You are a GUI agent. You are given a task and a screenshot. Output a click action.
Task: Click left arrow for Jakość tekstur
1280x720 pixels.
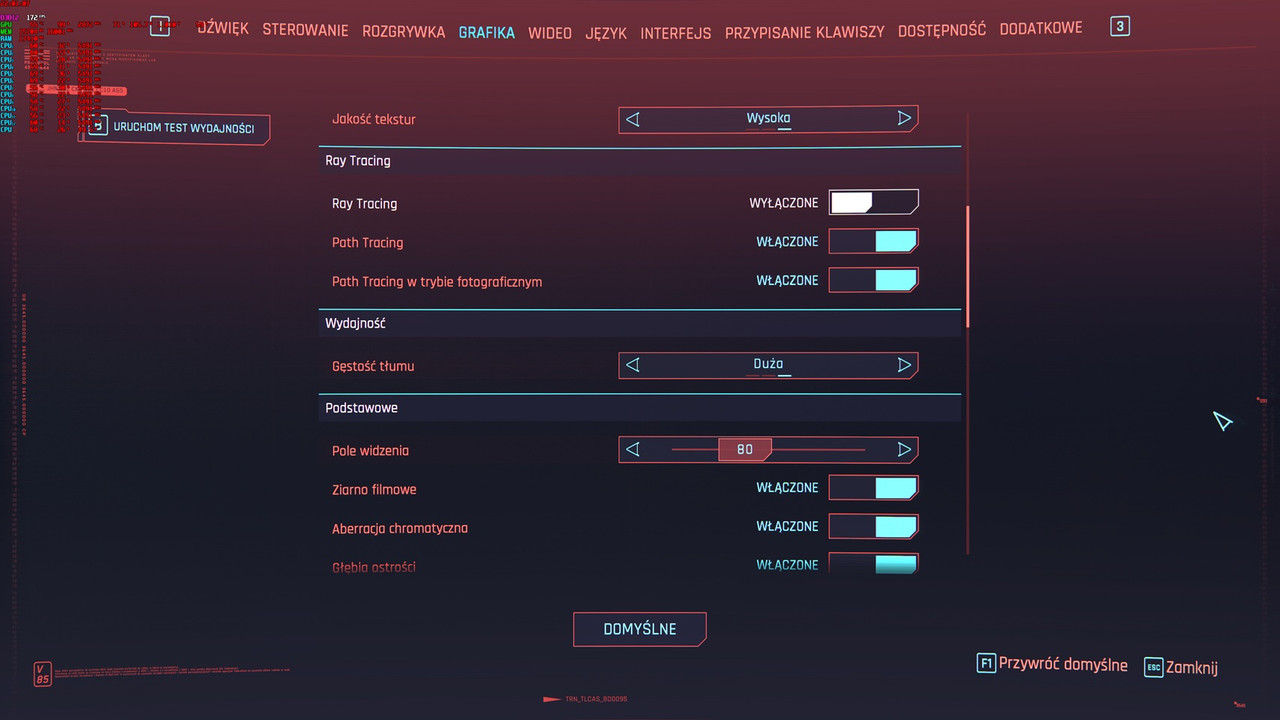click(632, 119)
